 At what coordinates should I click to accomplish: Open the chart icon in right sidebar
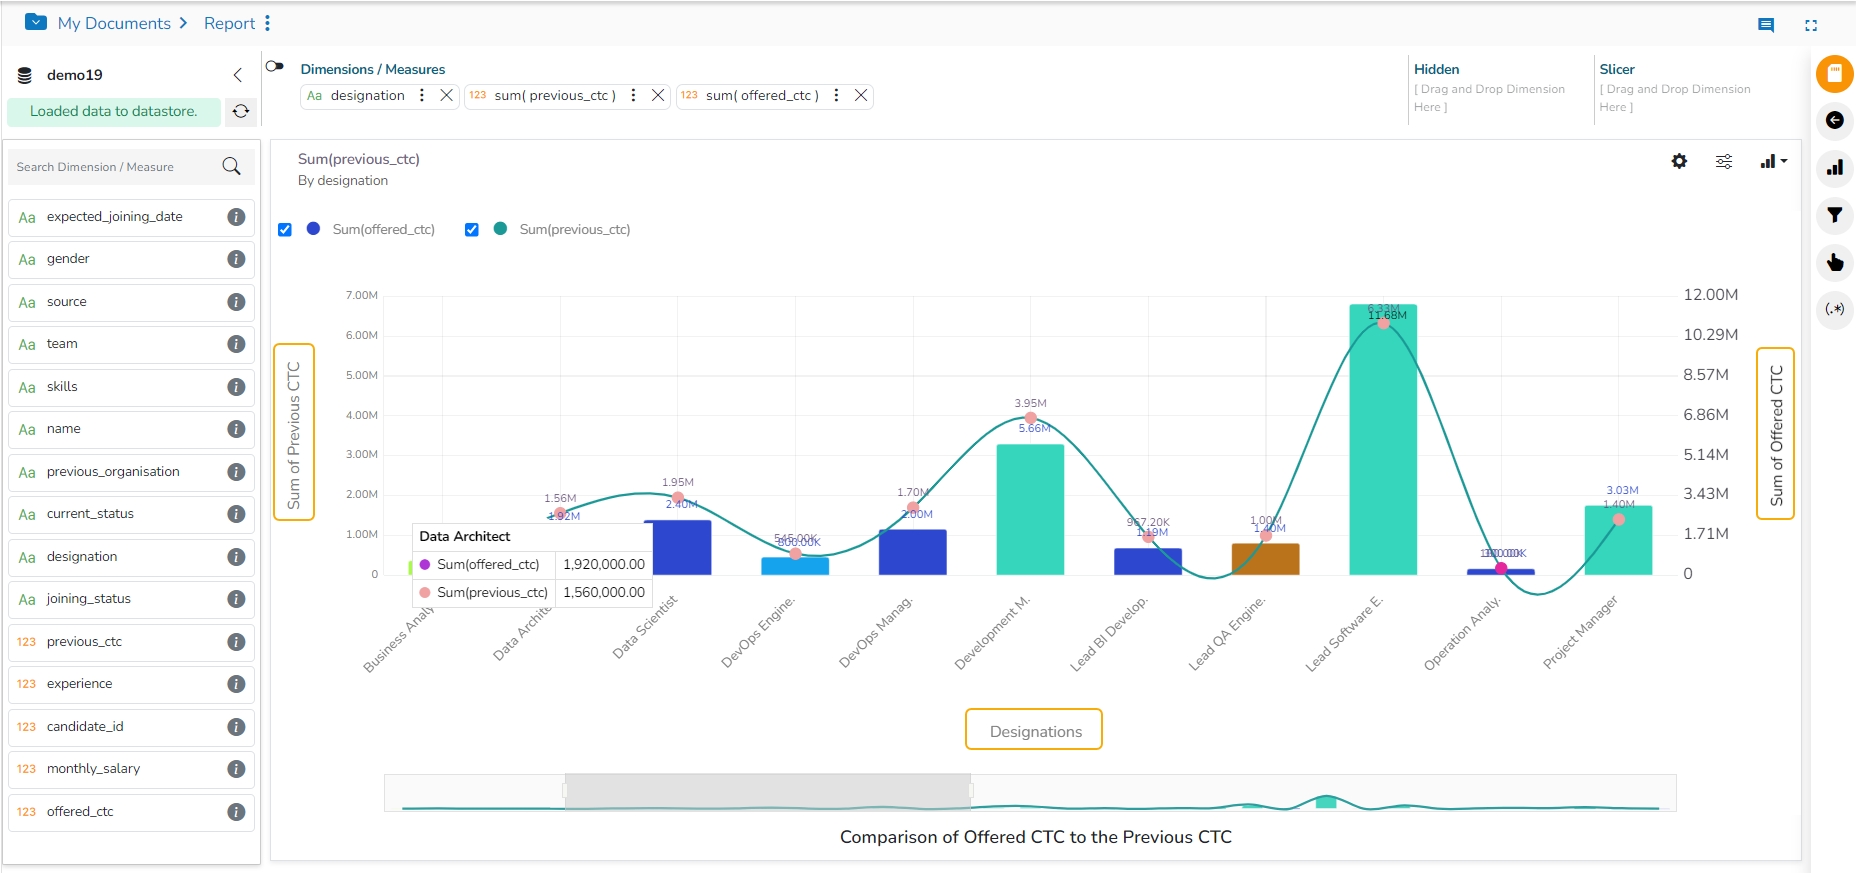(x=1835, y=167)
